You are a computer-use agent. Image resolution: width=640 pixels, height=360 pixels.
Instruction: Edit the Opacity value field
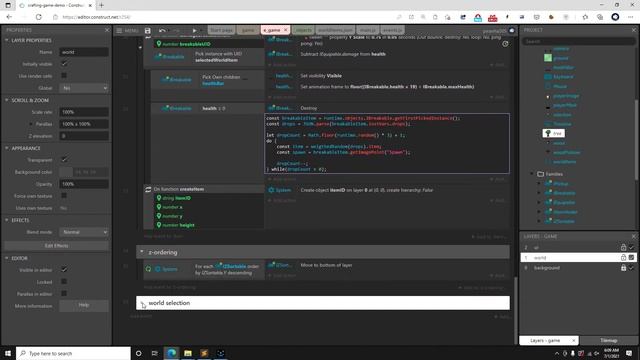(84, 184)
